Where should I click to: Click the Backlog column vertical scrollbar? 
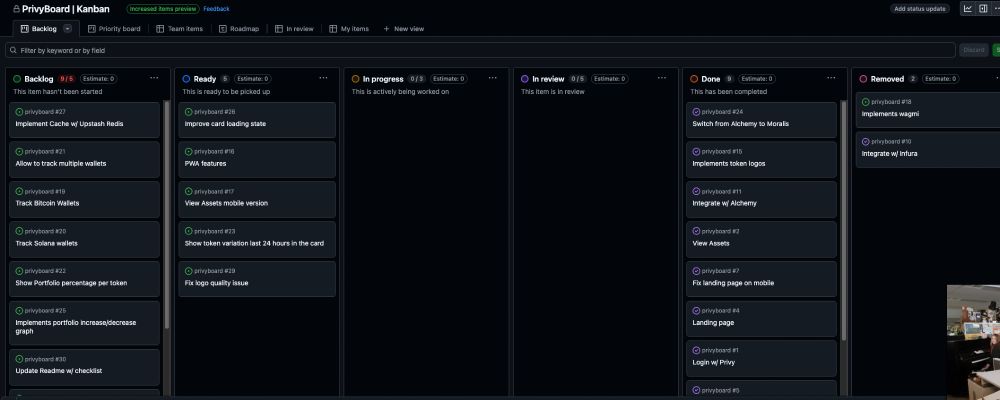pyautogui.click(x=167, y=214)
